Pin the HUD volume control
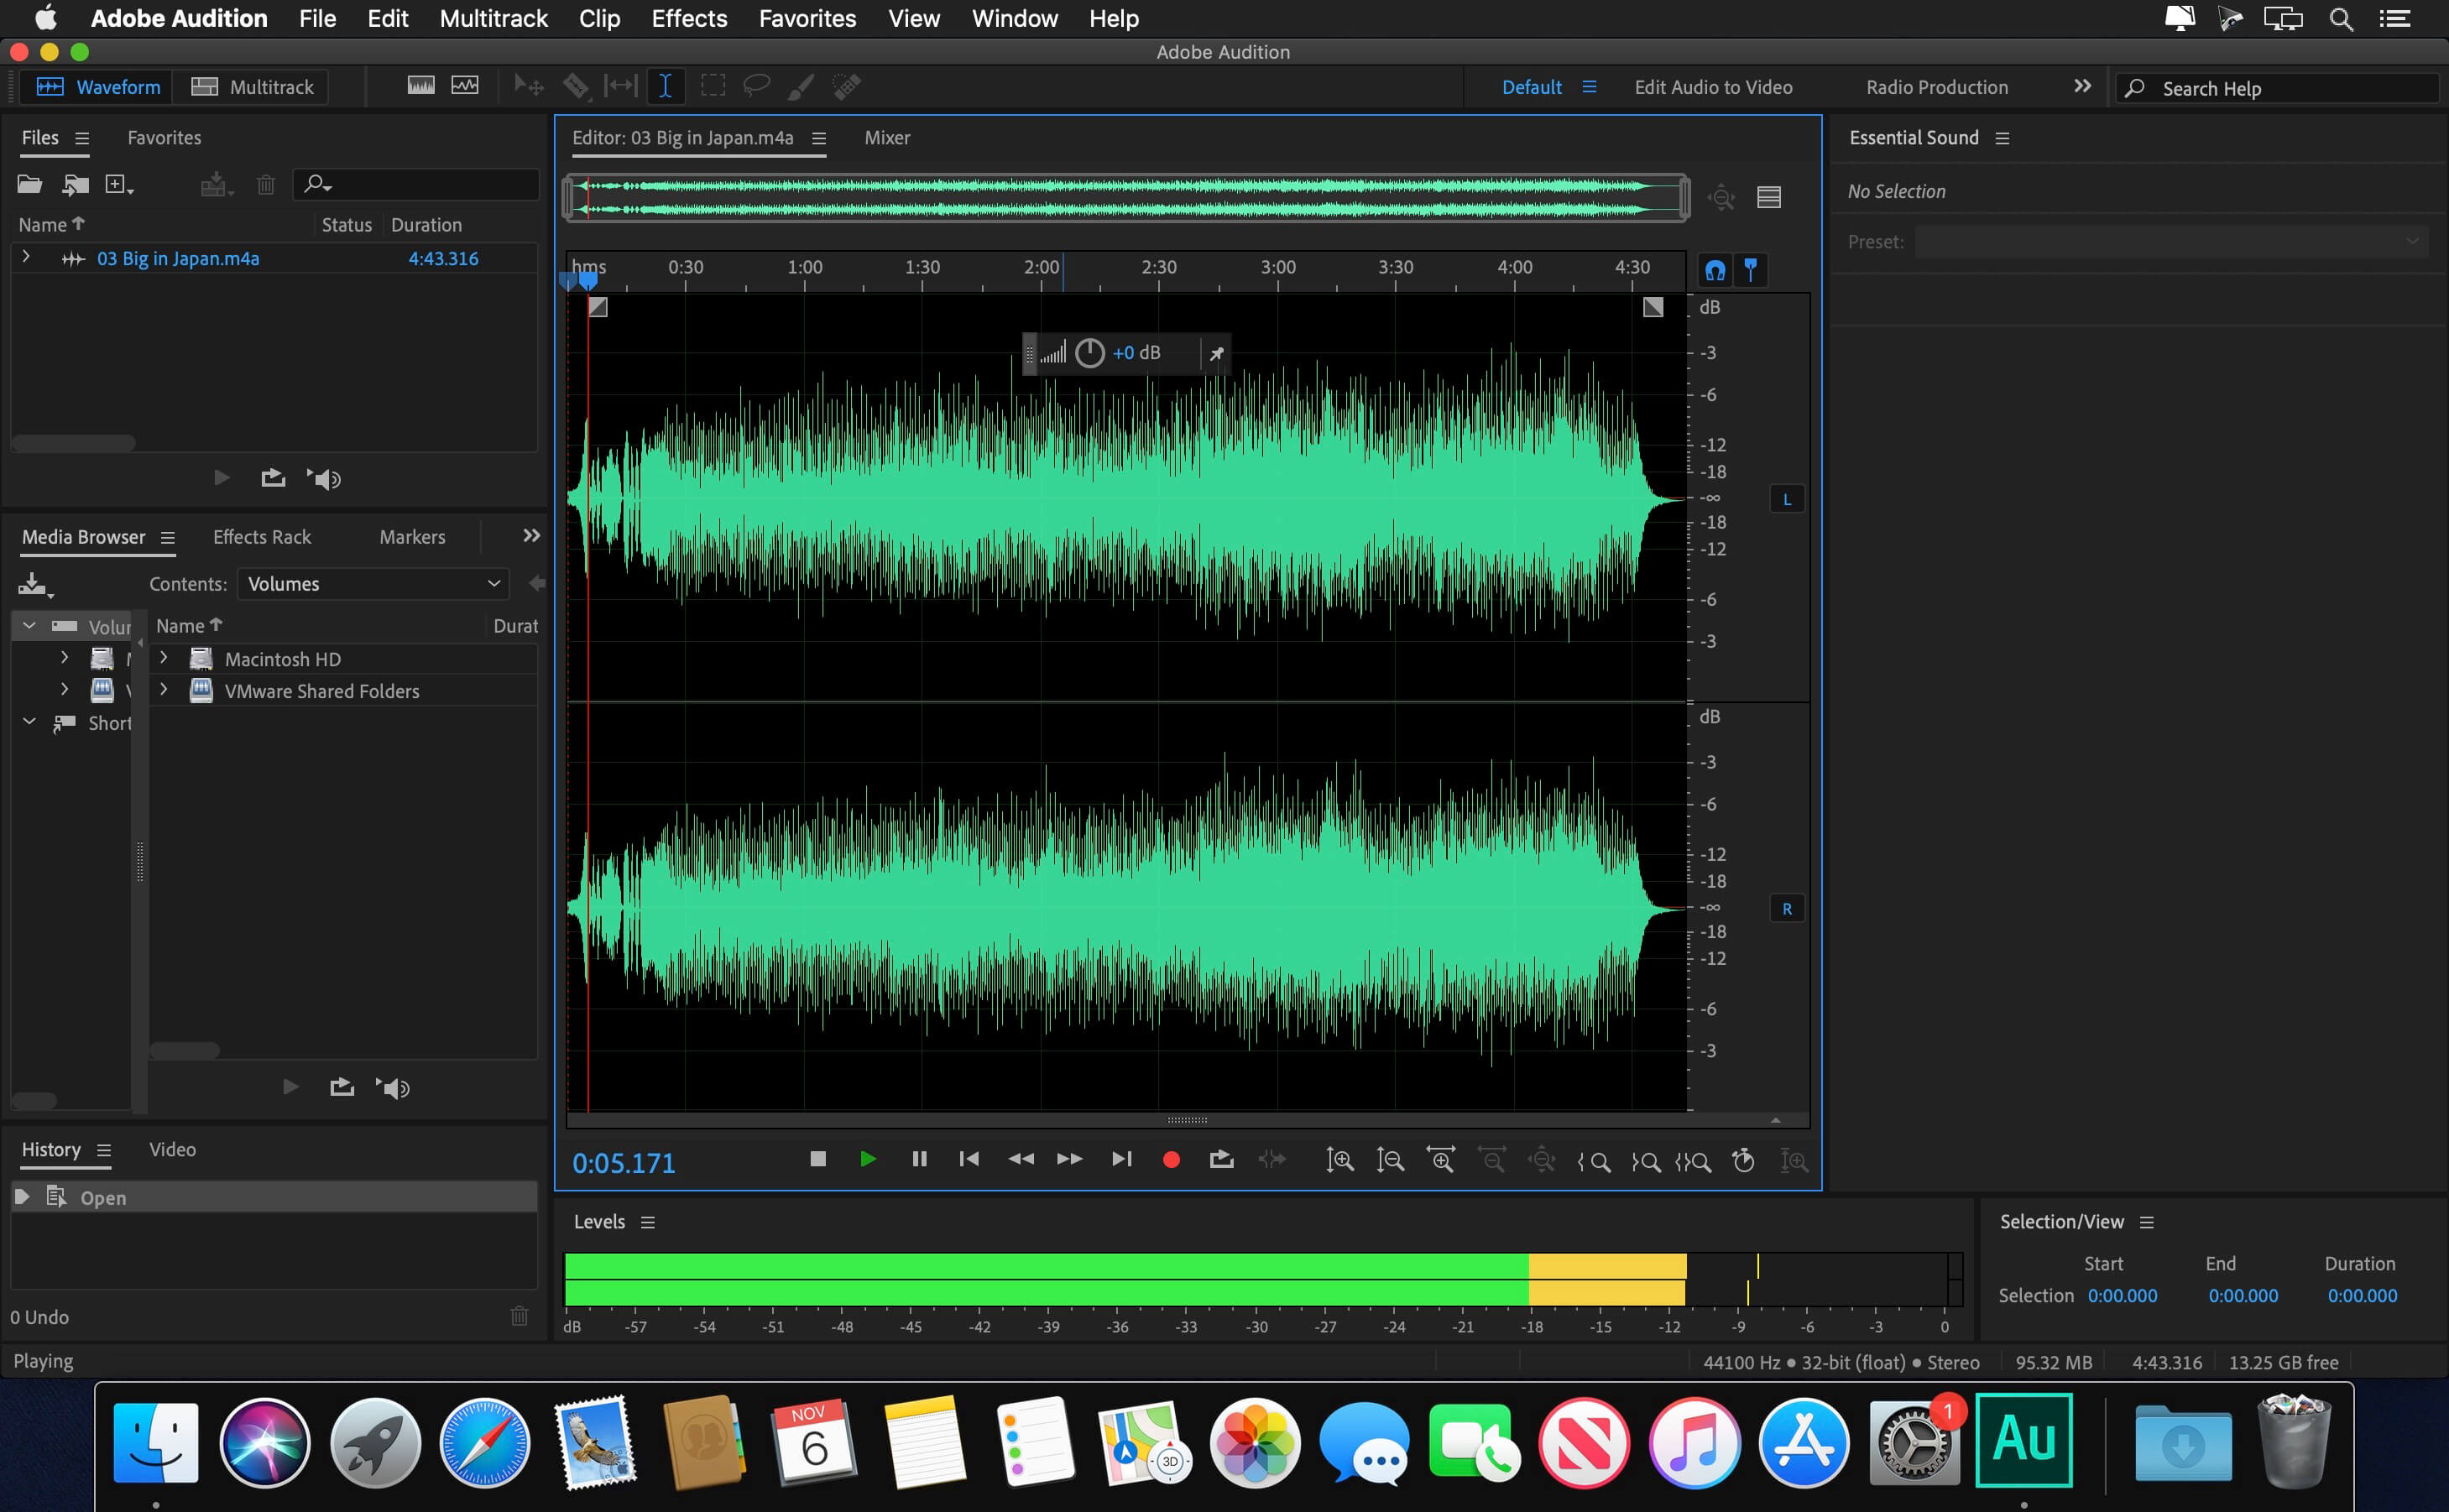This screenshot has width=2449, height=1512. click(1216, 353)
